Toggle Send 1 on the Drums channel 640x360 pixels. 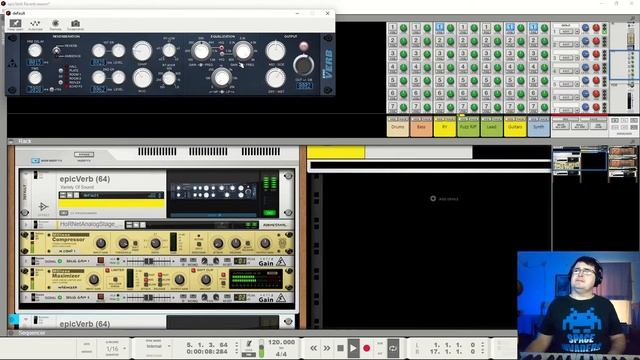[392, 28]
